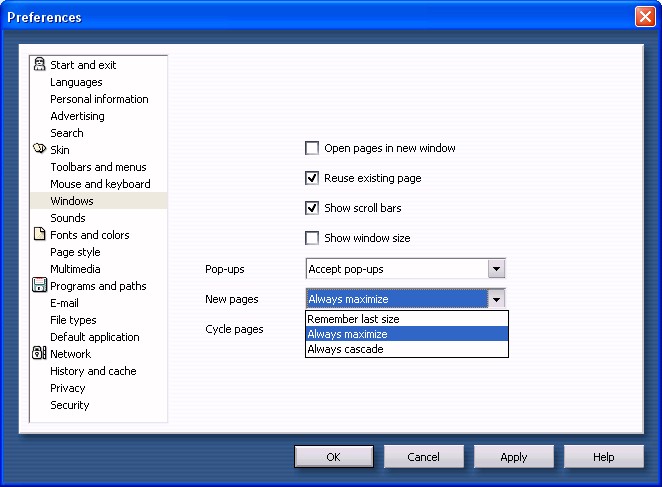The width and height of the screenshot is (662, 487).
Task: Cancel the Preferences dialog
Action: (424, 457)
